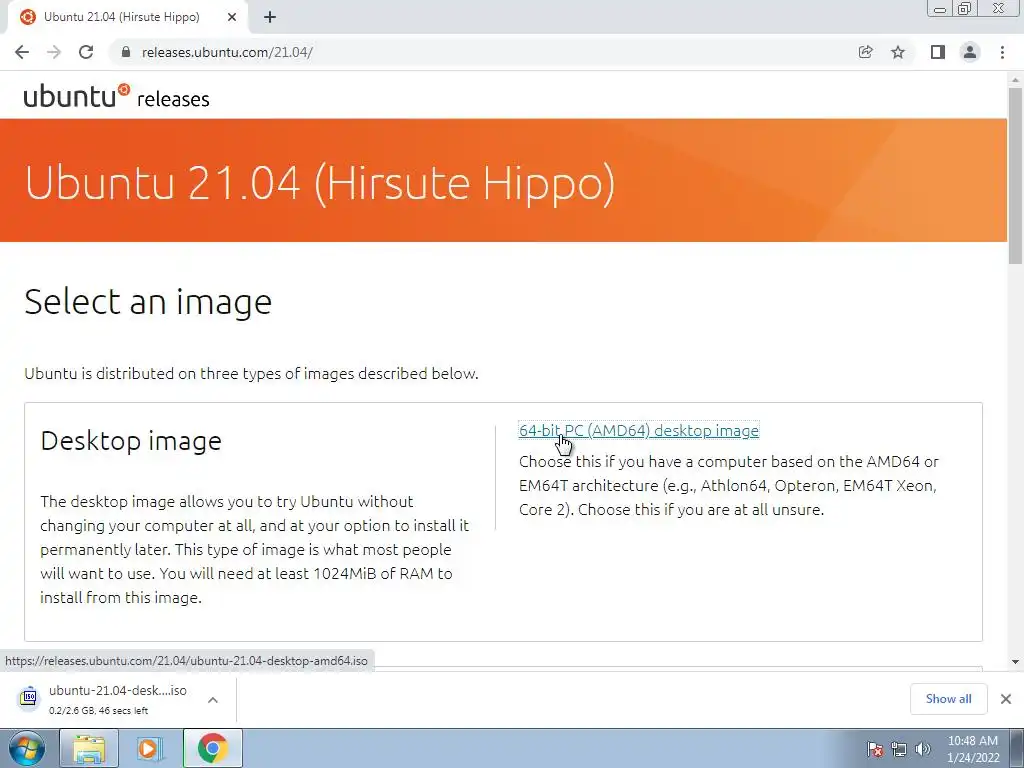Viewport: 1024px width, 768px height.
Task: Reload the Ubuntu releases page
Action: (x=86, y=52)
